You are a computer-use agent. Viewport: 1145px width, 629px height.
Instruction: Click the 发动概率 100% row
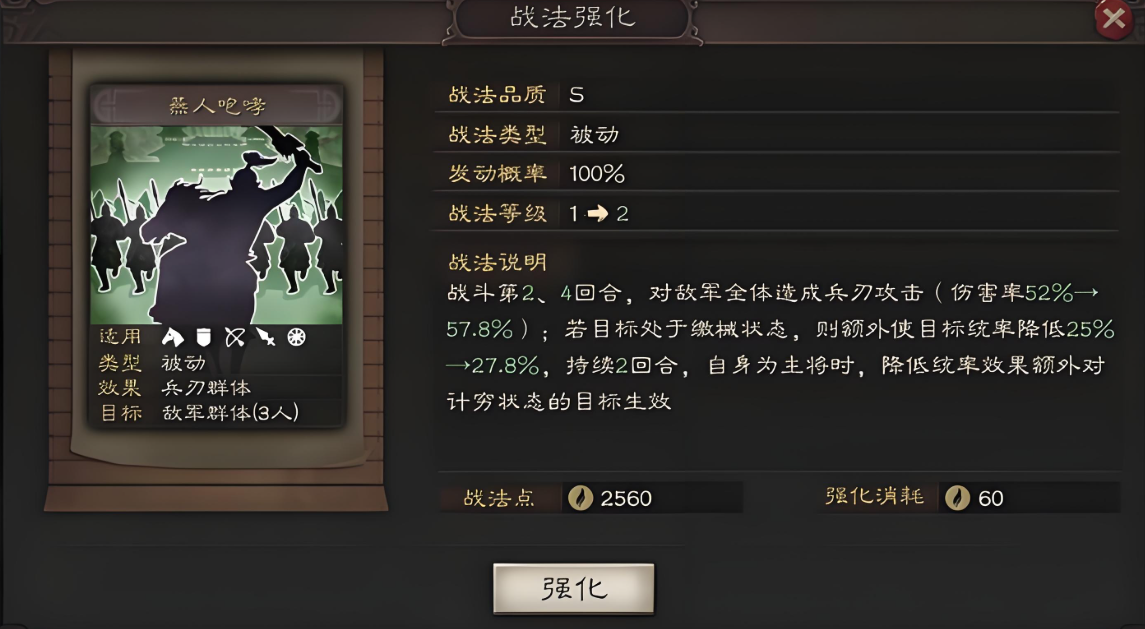coord(777,174)
